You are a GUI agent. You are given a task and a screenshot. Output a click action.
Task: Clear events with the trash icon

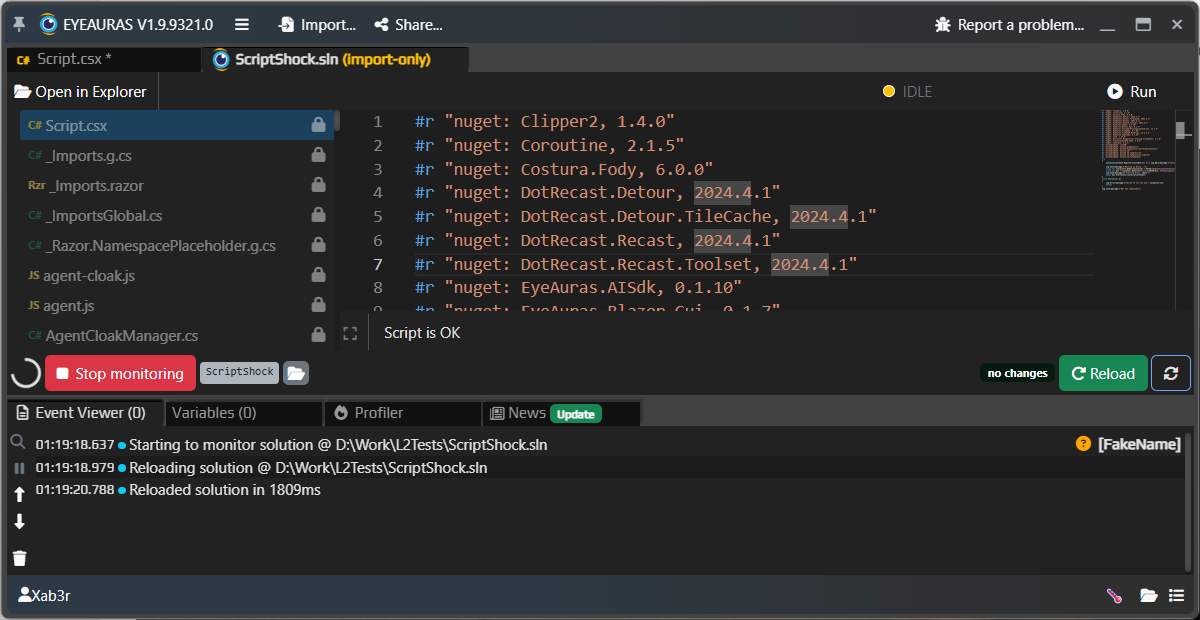[x=19, y=558]
